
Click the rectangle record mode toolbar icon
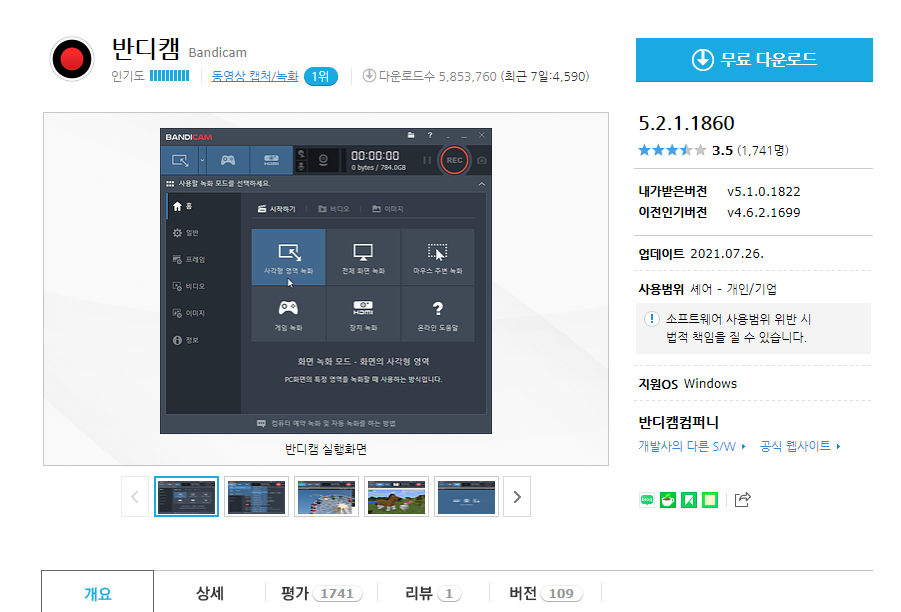pos(180,160)
